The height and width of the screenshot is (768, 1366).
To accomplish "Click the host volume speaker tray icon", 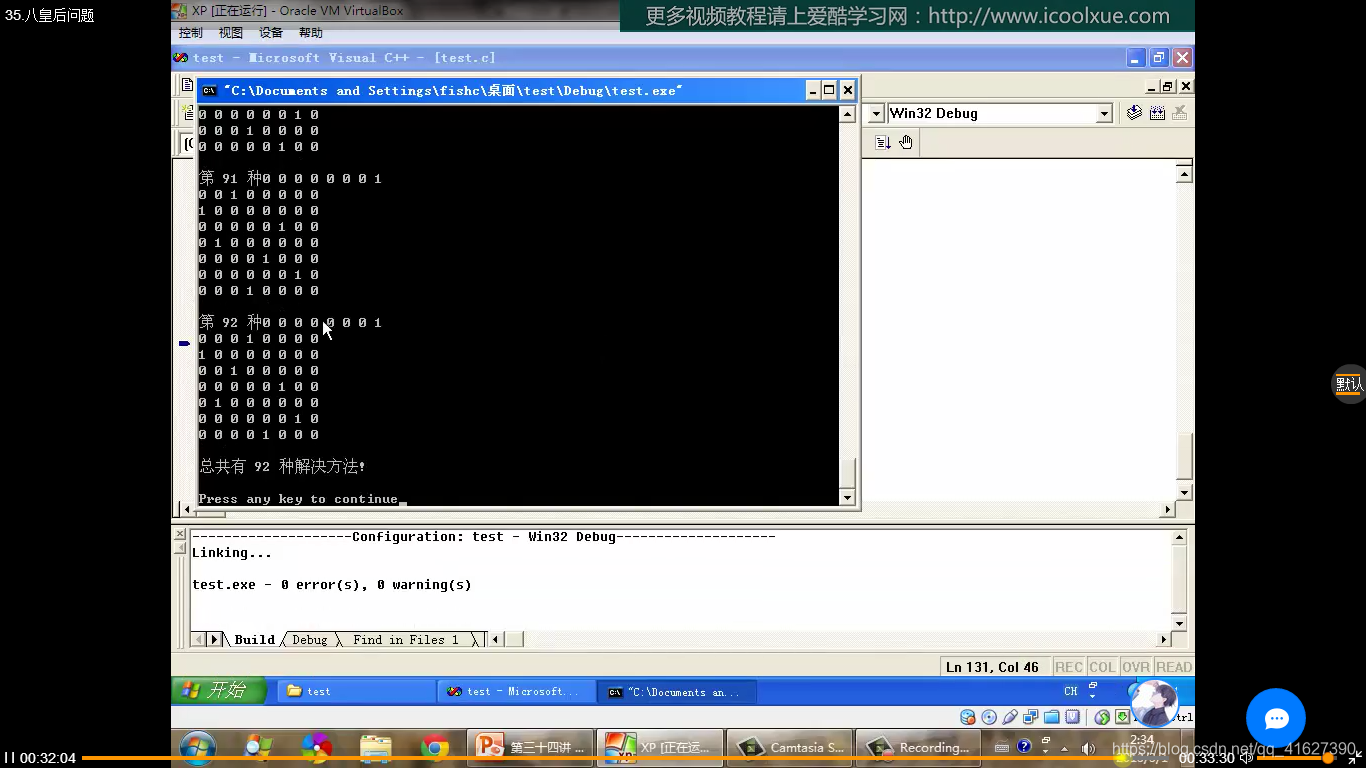I will [x=1088, y=747].
